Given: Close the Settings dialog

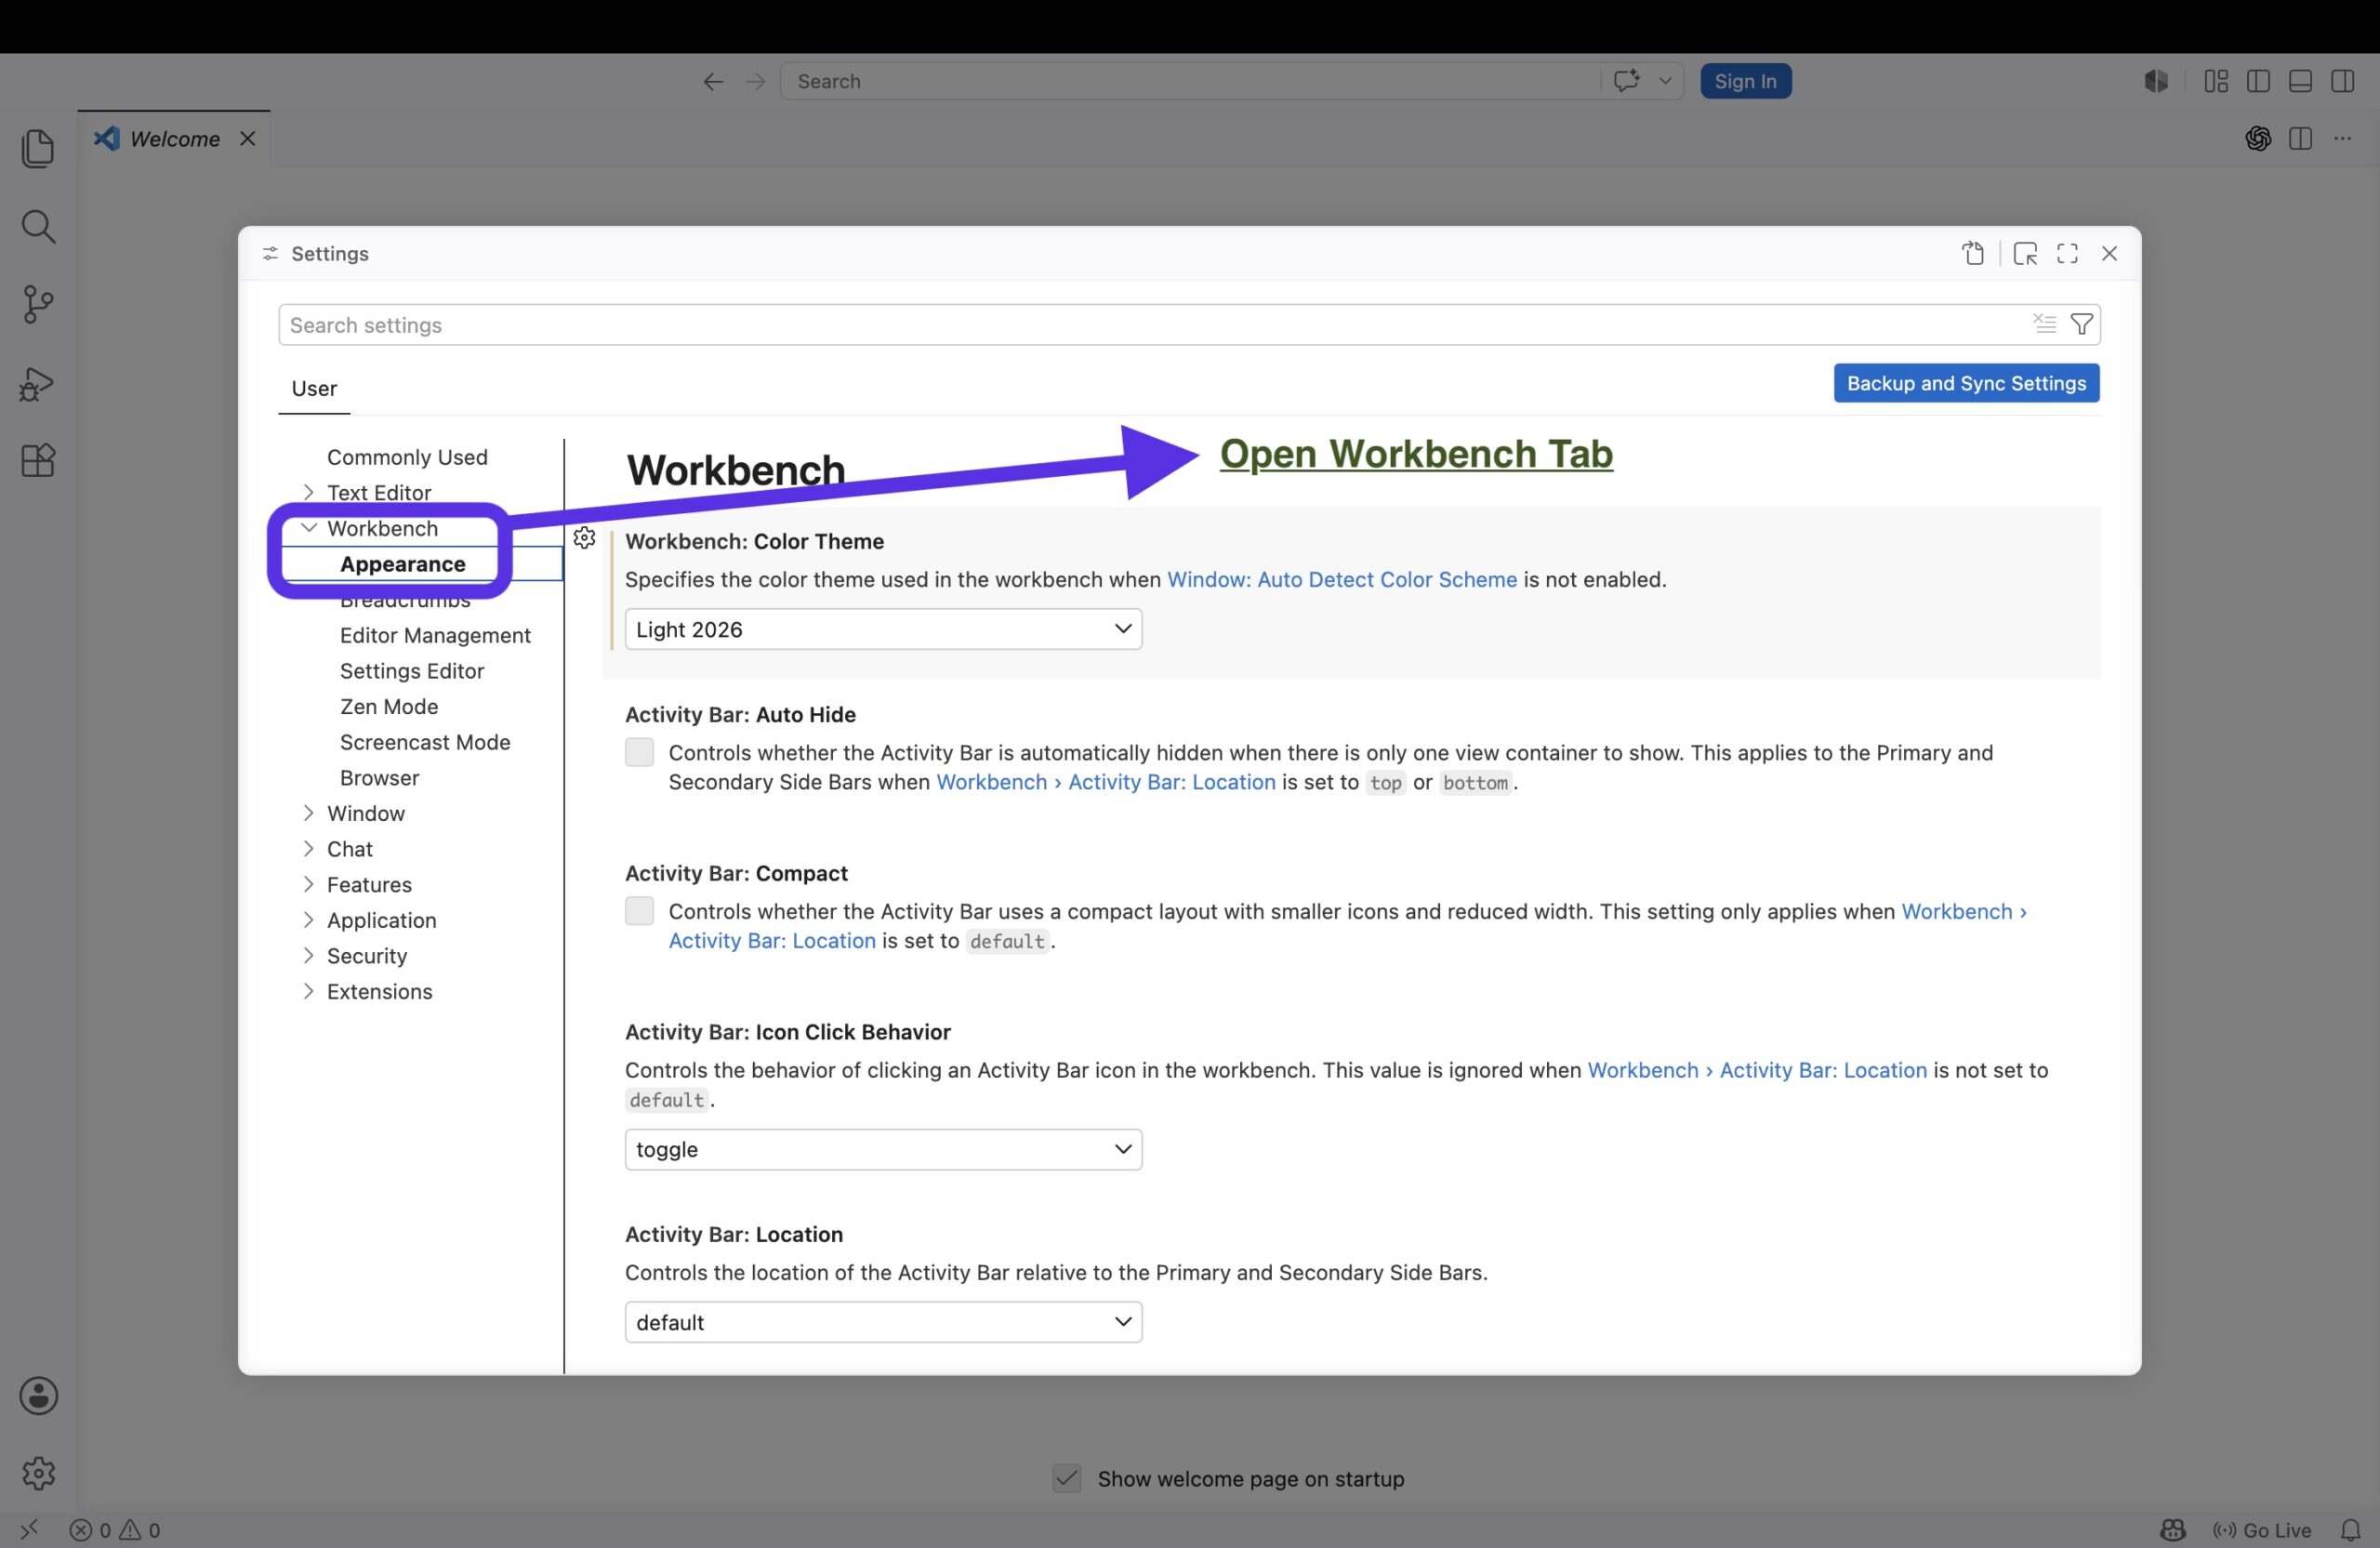Looking at the screenshot, I should 2109,254.
